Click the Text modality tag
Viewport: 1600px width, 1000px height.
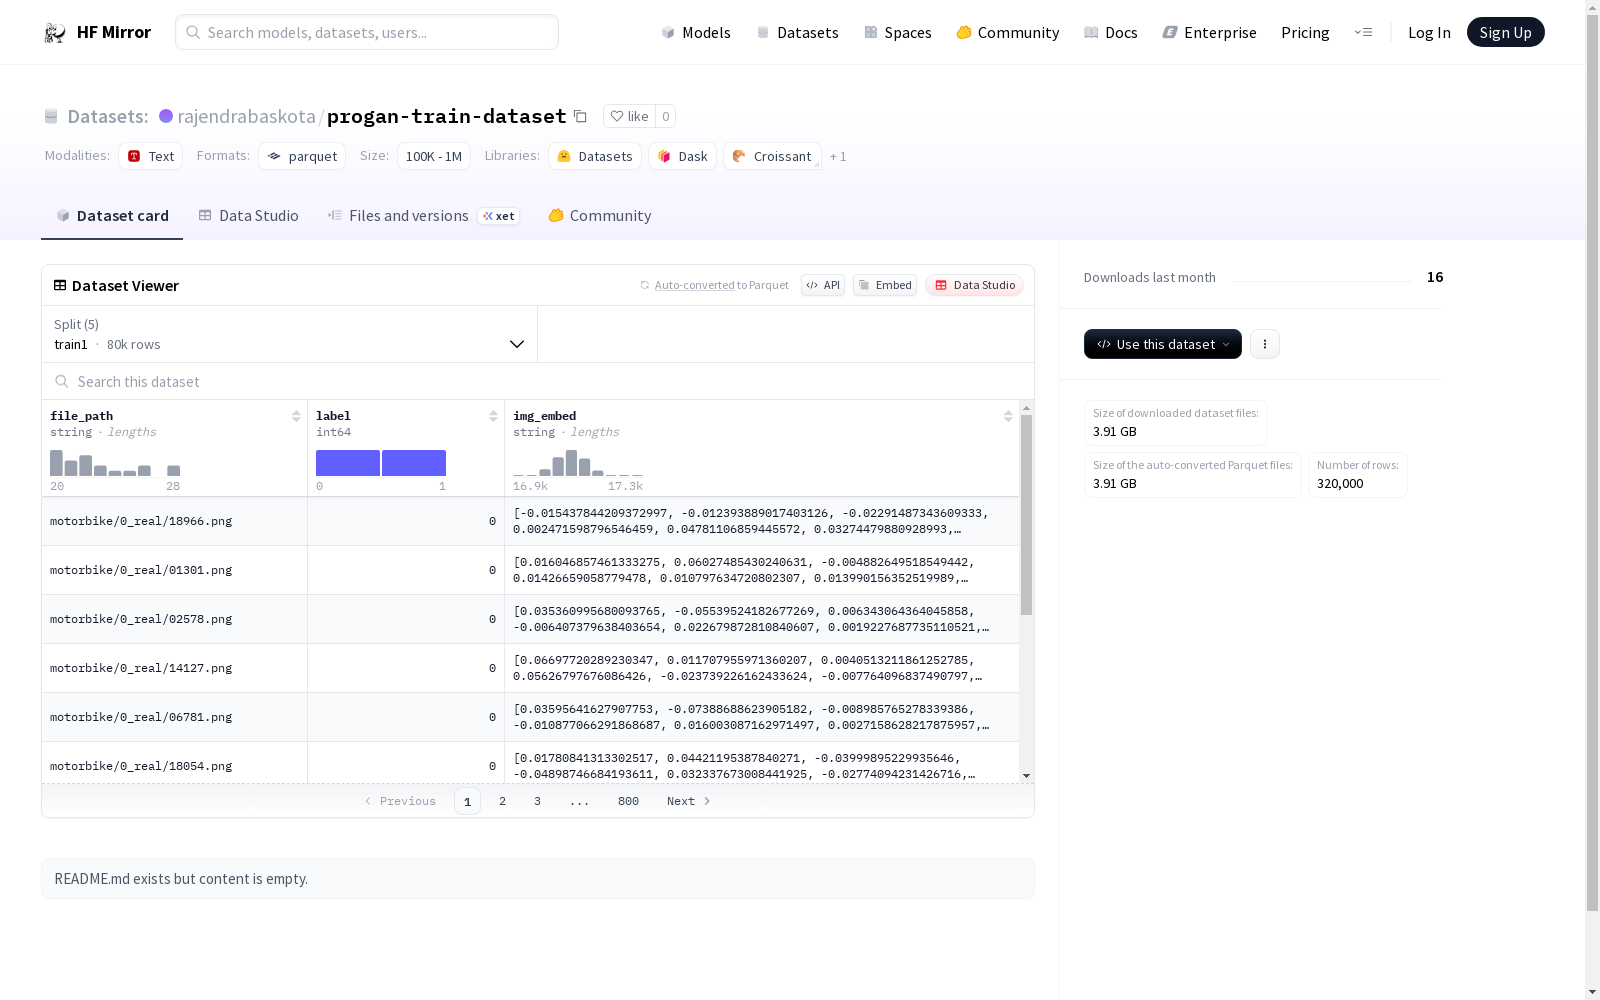pyautogui.click(x=151, y=156)
